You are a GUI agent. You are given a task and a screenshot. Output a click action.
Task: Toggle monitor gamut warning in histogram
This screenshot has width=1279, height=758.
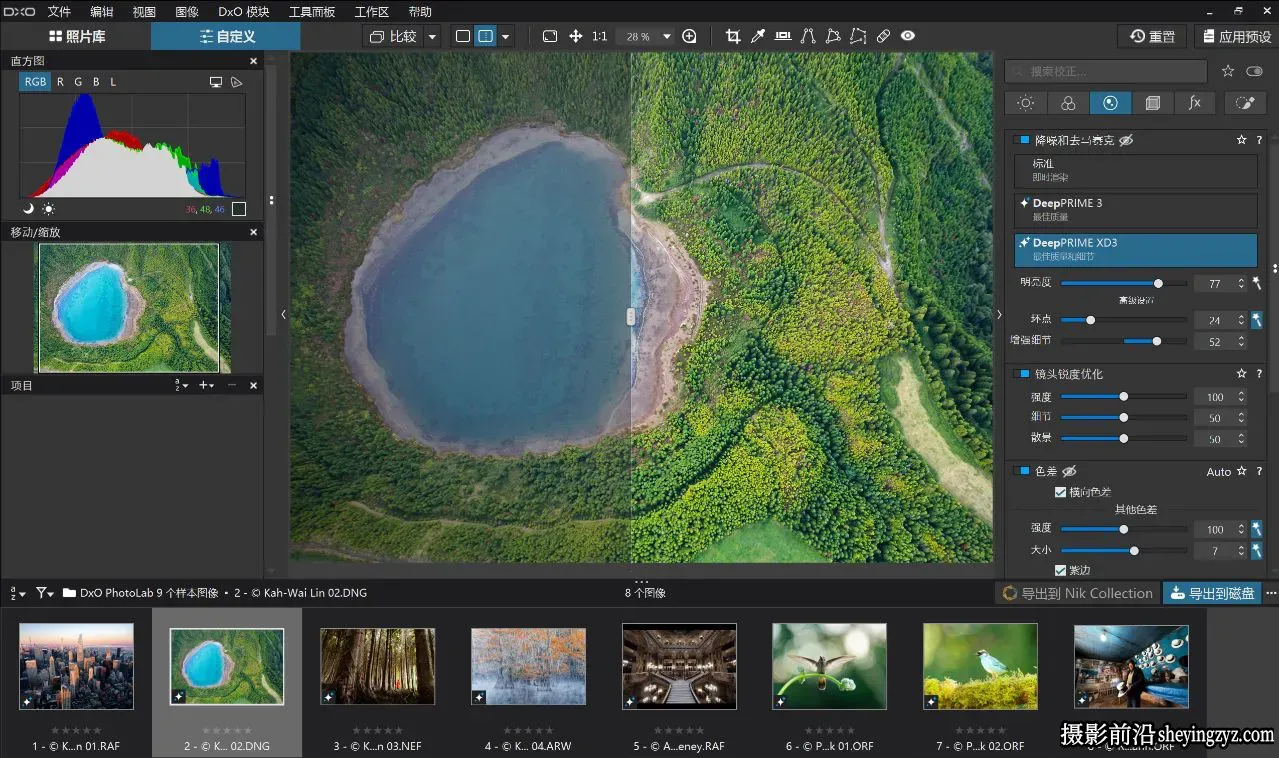[x=216, y=82]
